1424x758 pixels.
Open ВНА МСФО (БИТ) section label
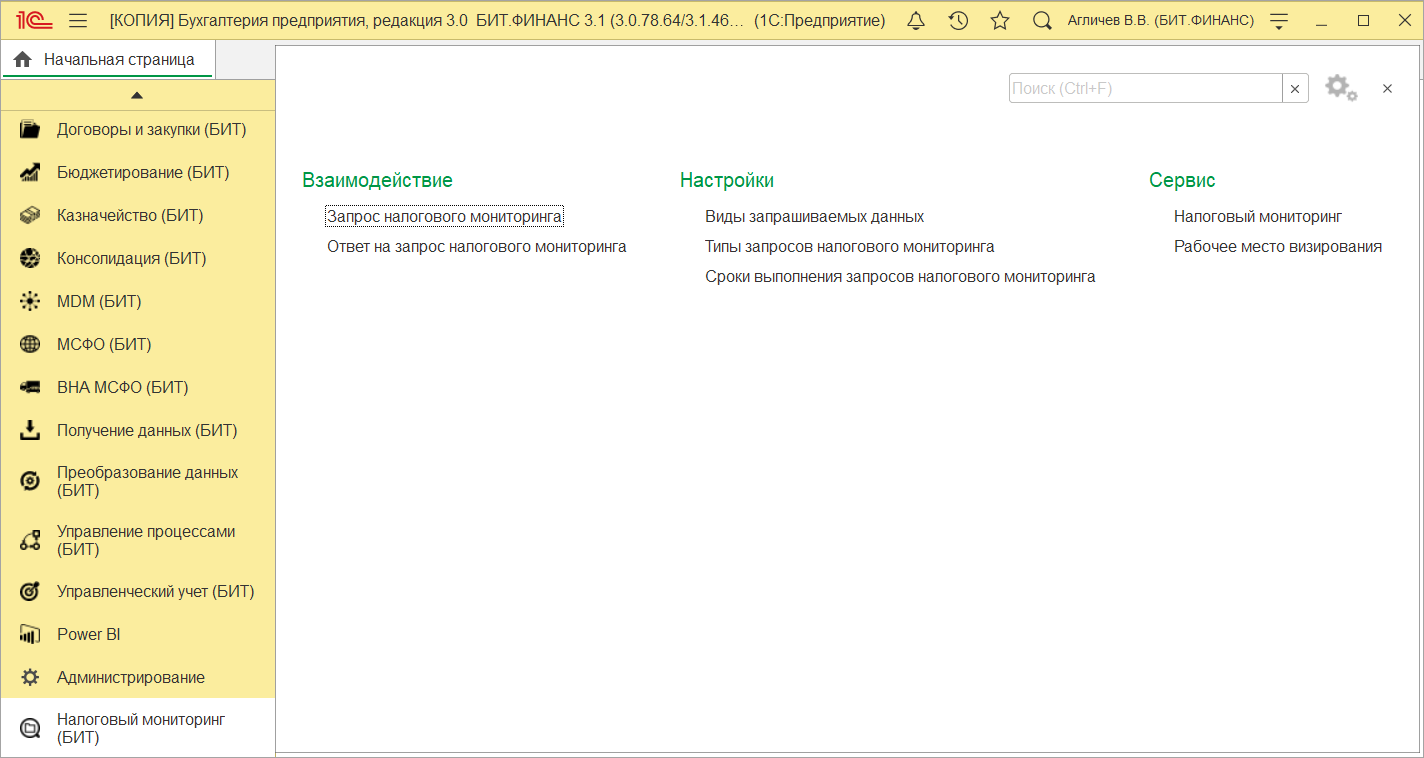(x=123, y=387)
